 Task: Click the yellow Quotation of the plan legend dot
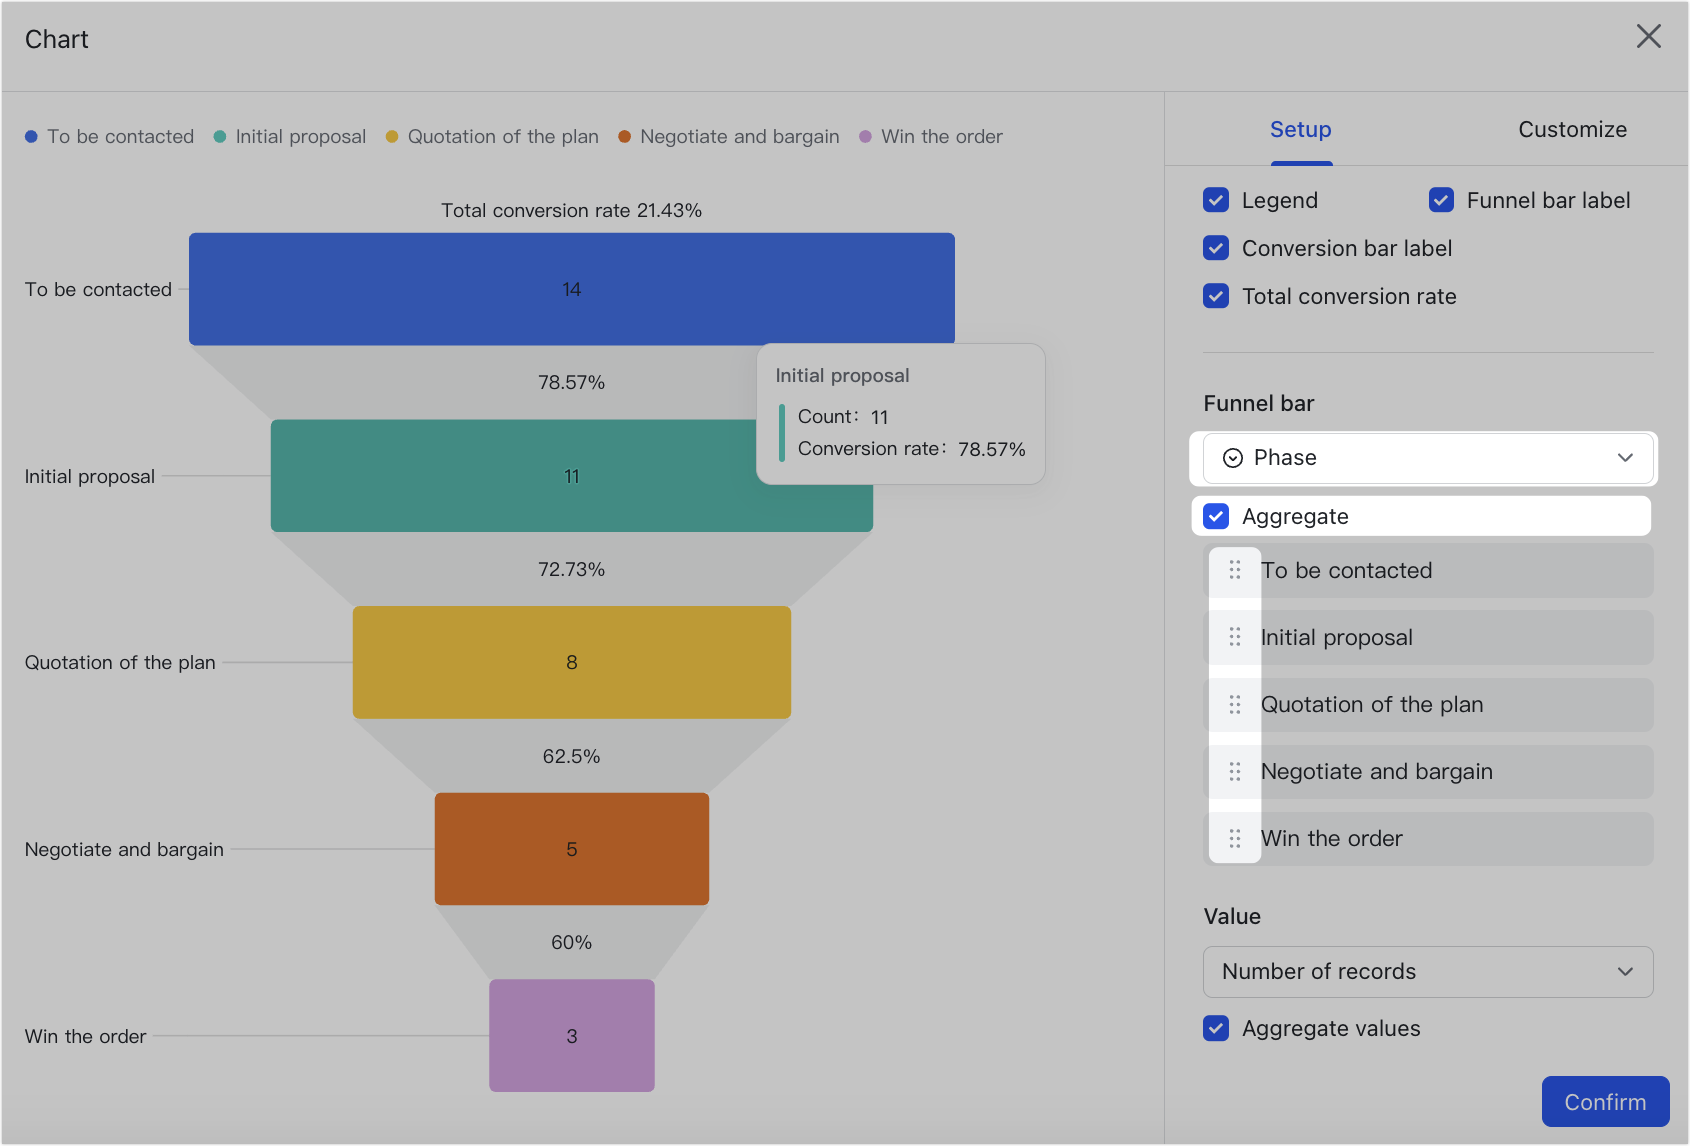pos(392,137)
